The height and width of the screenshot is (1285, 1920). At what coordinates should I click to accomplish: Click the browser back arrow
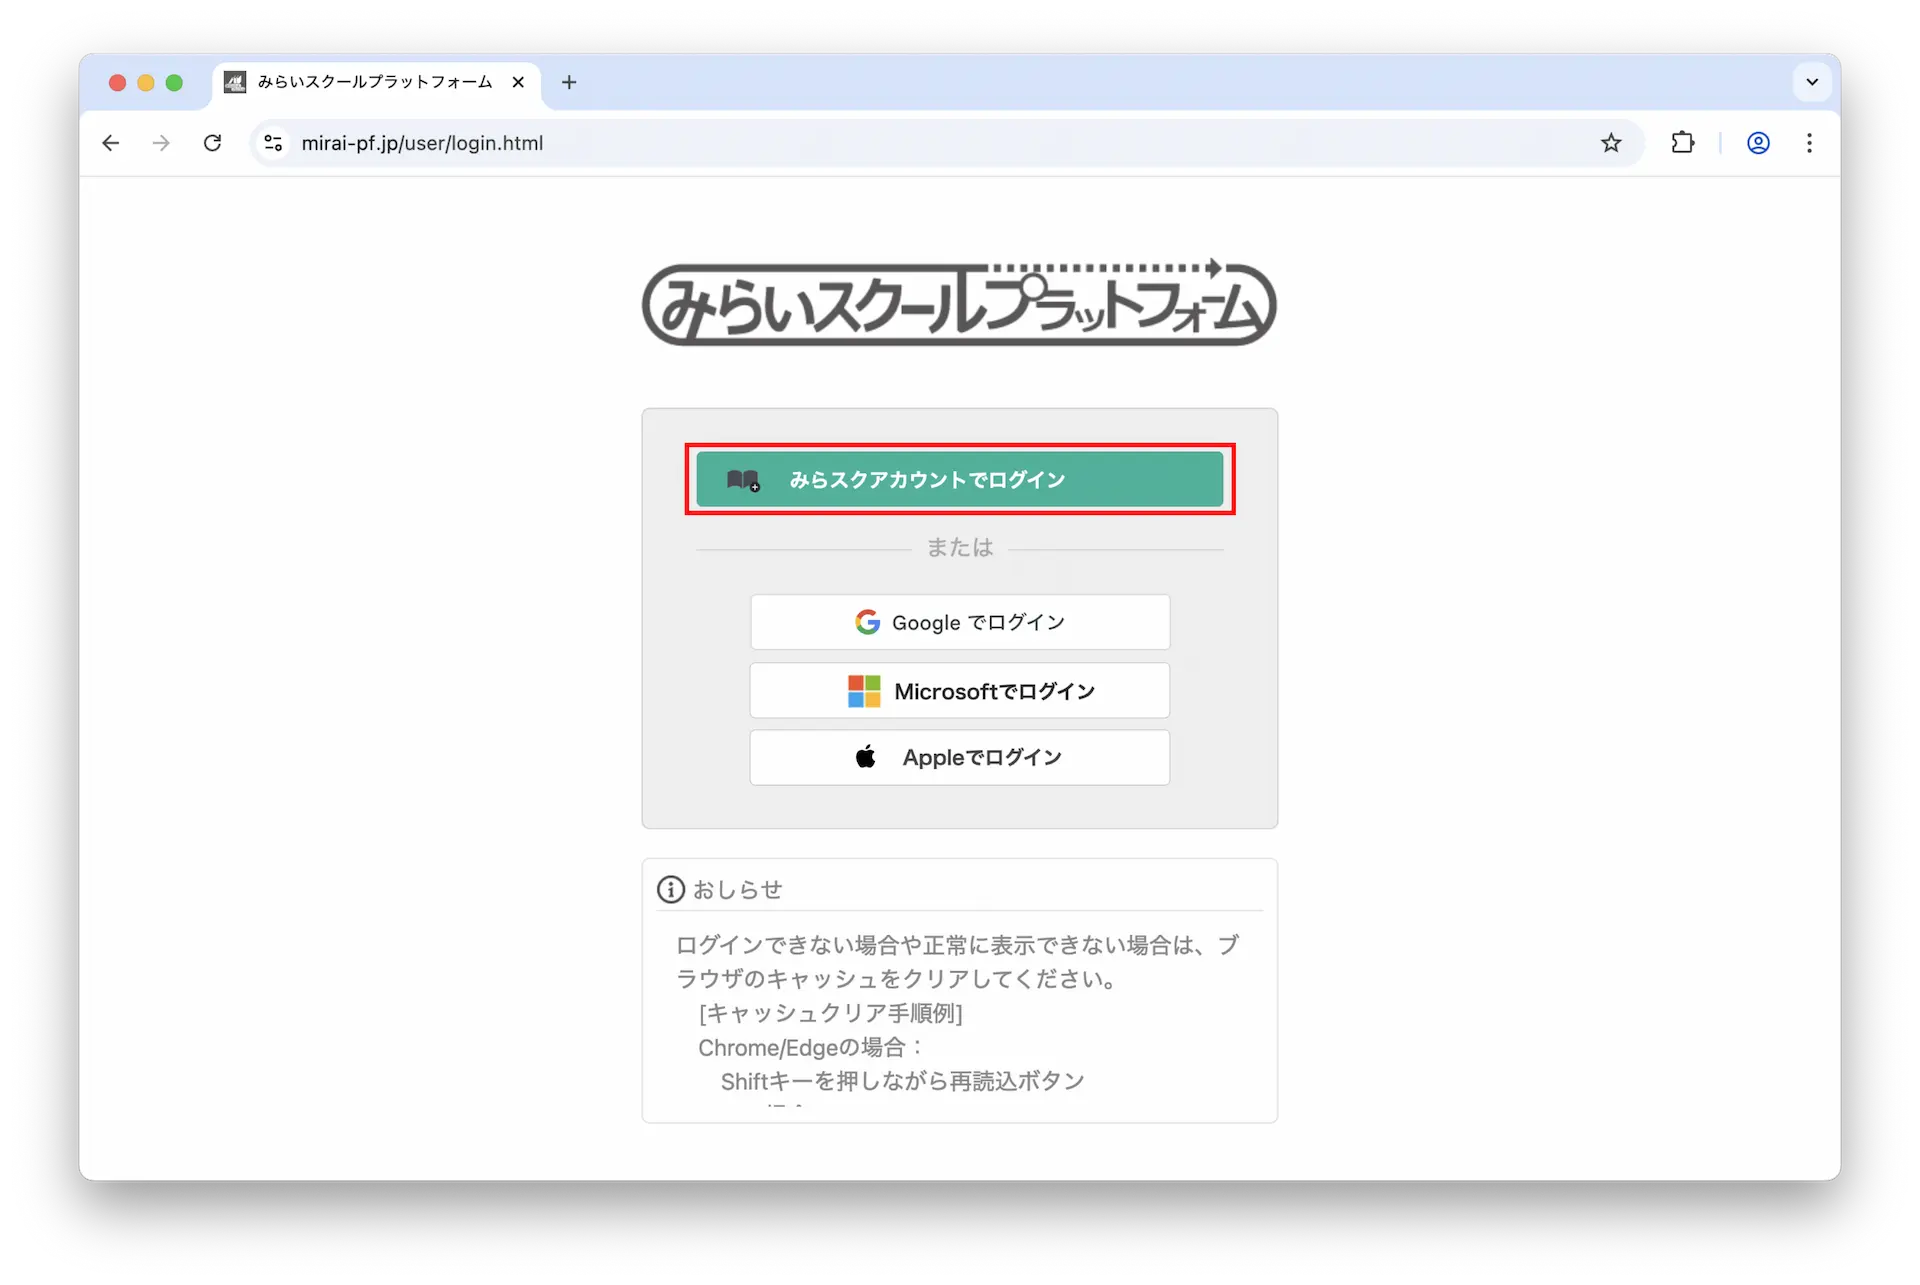[x=111, y=143]
